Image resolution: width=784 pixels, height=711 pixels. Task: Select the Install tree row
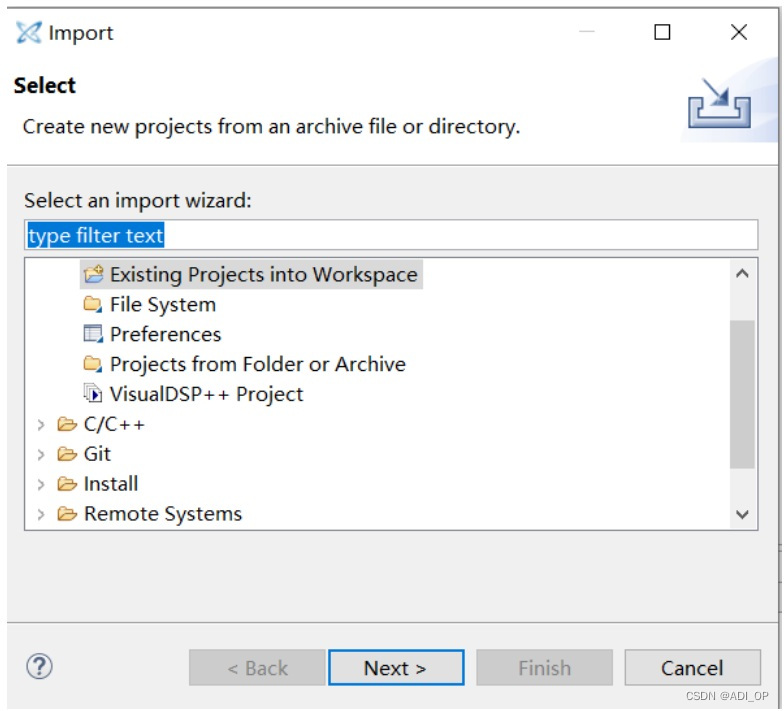point(111,484)
